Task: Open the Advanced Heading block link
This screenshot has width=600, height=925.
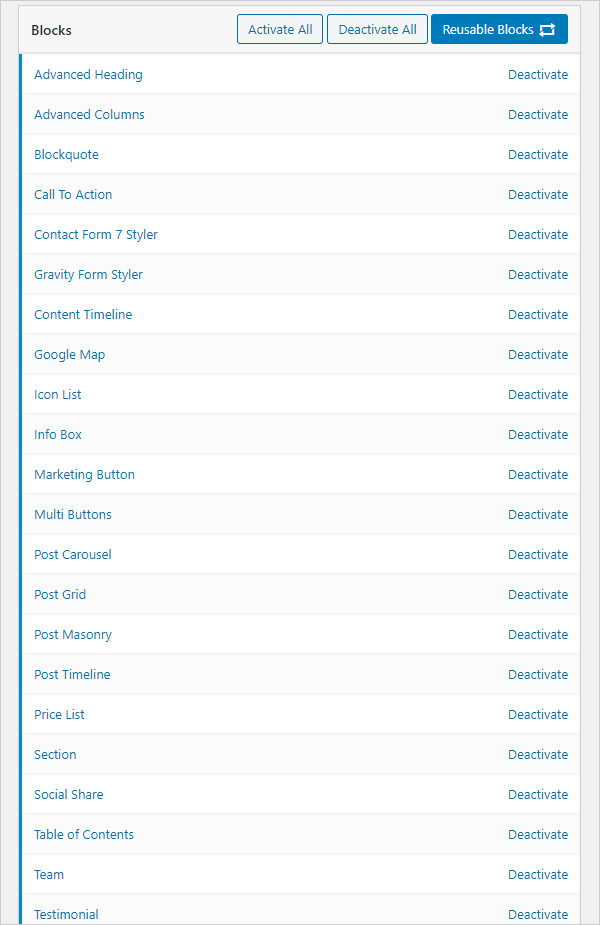Action: (x=88, y=75)
